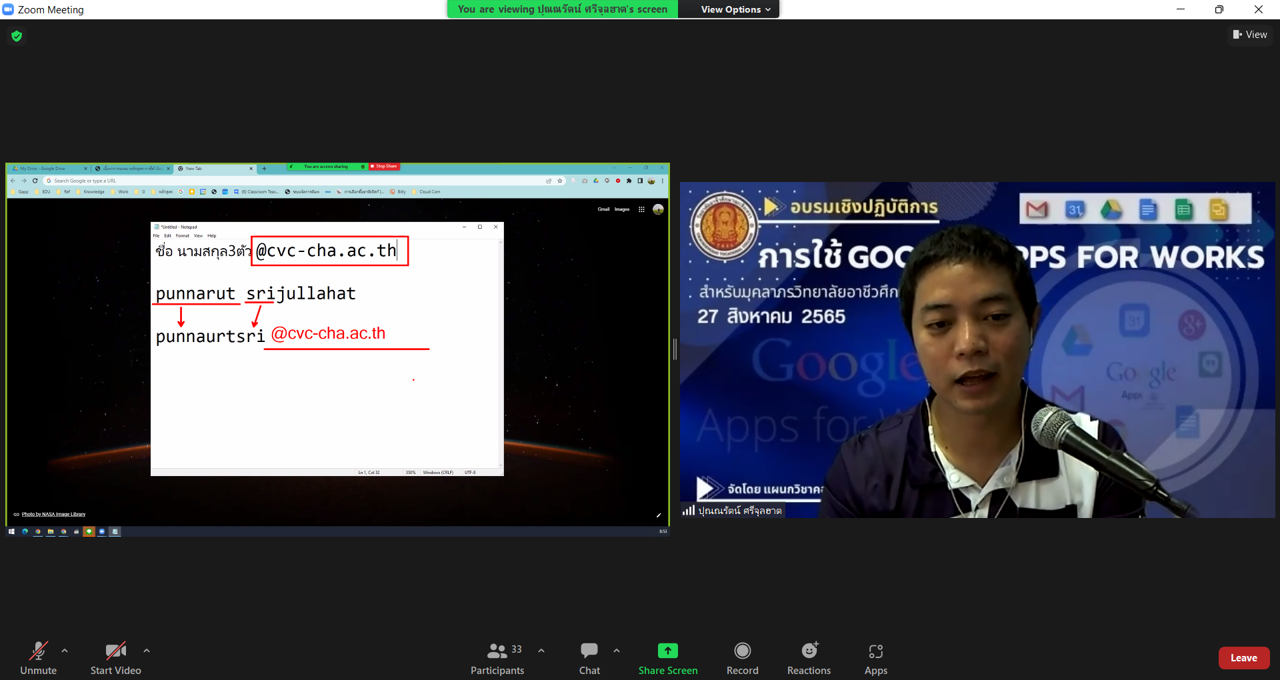Viewport: 1280px width, 680px height.
Task: Reload the page in shared Chrome
Action: point(35,181)
